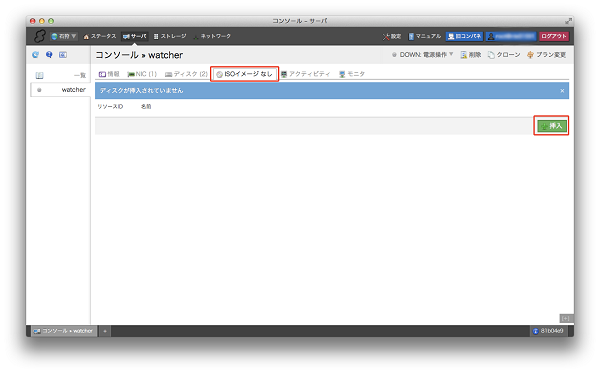This screenshot has height=373, width=600.
Task: Open the help question mark icon
Action: (49, 55)
